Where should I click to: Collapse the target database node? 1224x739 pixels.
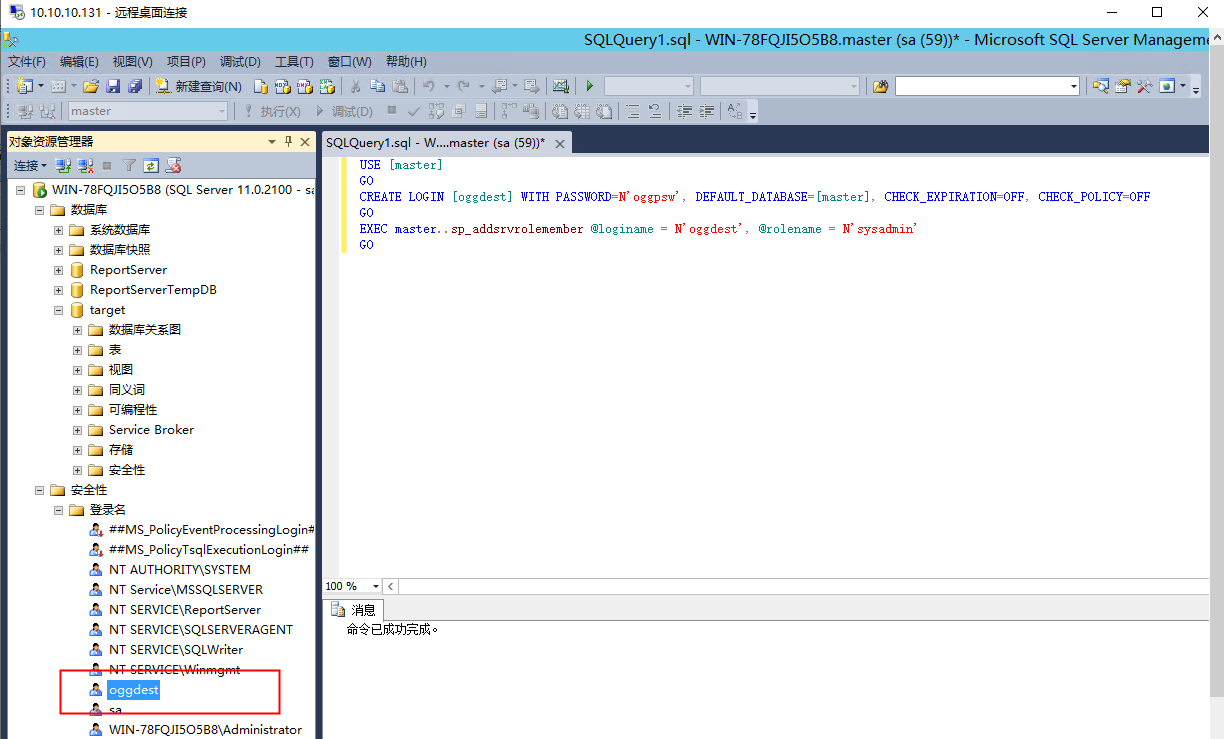coord(58,309)
